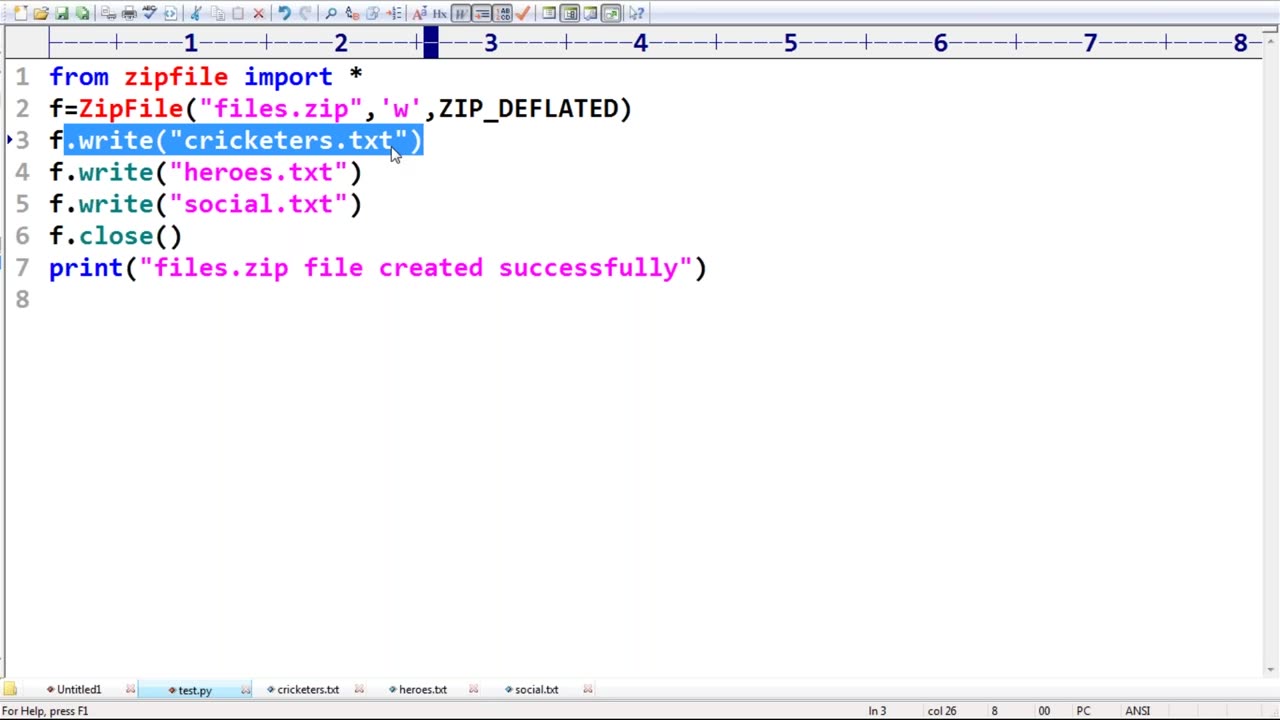The image size is (1280, 720).
Task: Run the spell check (ABC) tool
Action: 150,13
